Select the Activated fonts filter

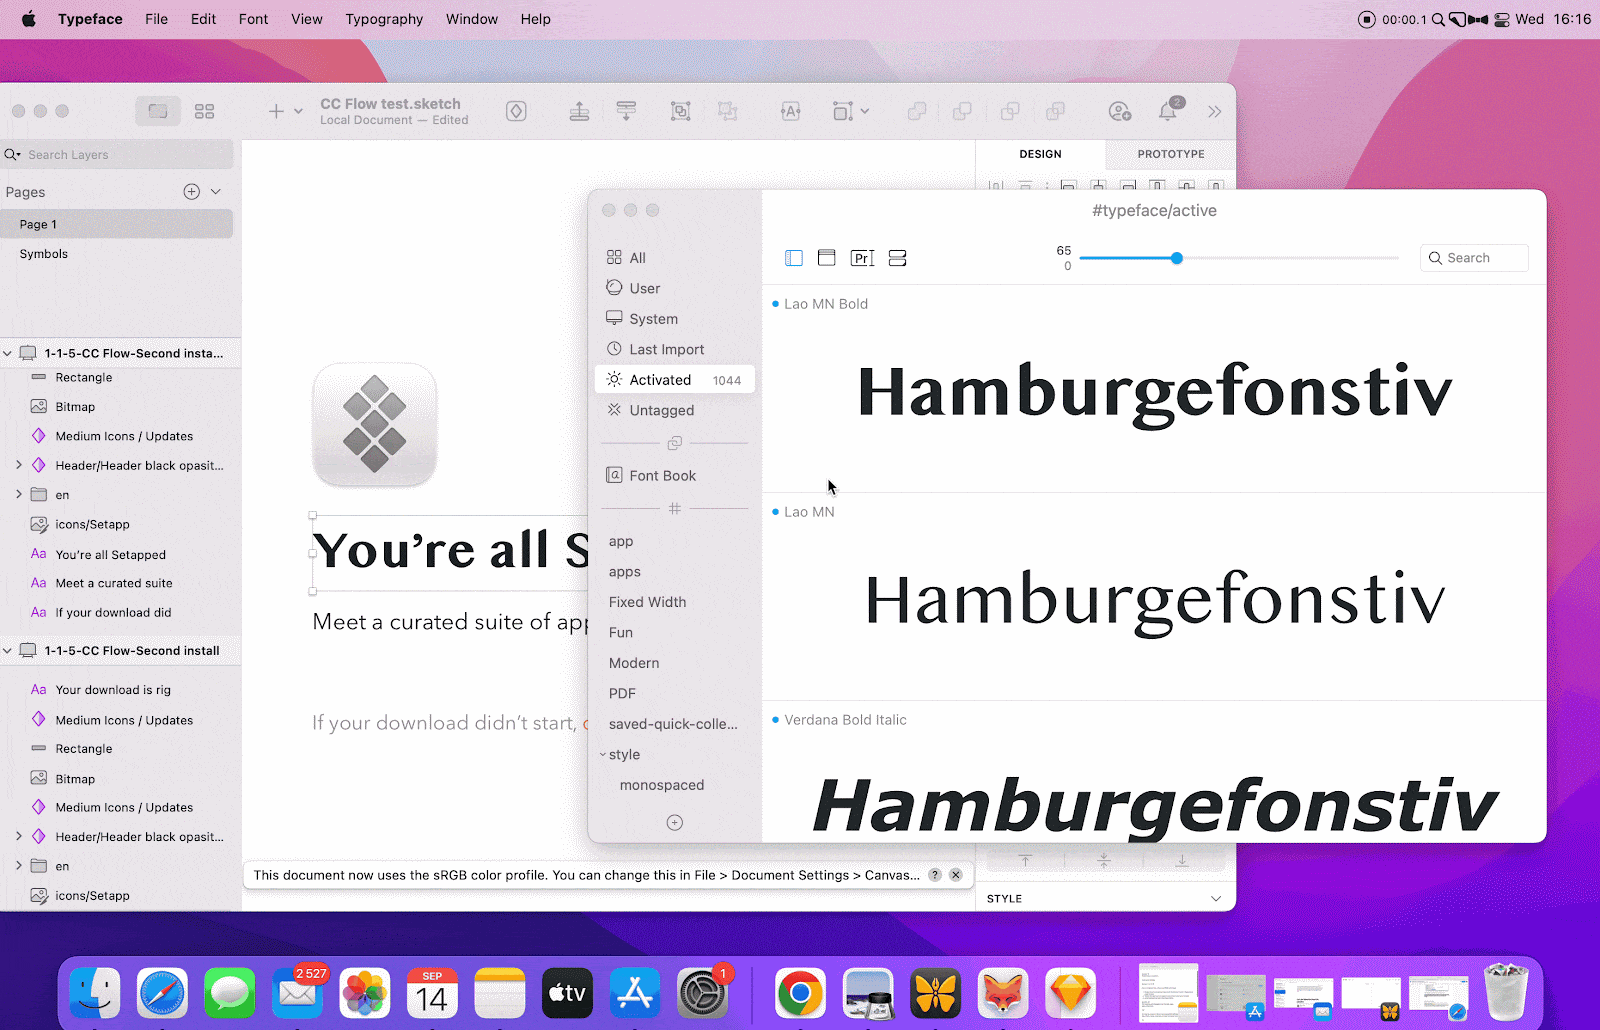click(674, 380)
